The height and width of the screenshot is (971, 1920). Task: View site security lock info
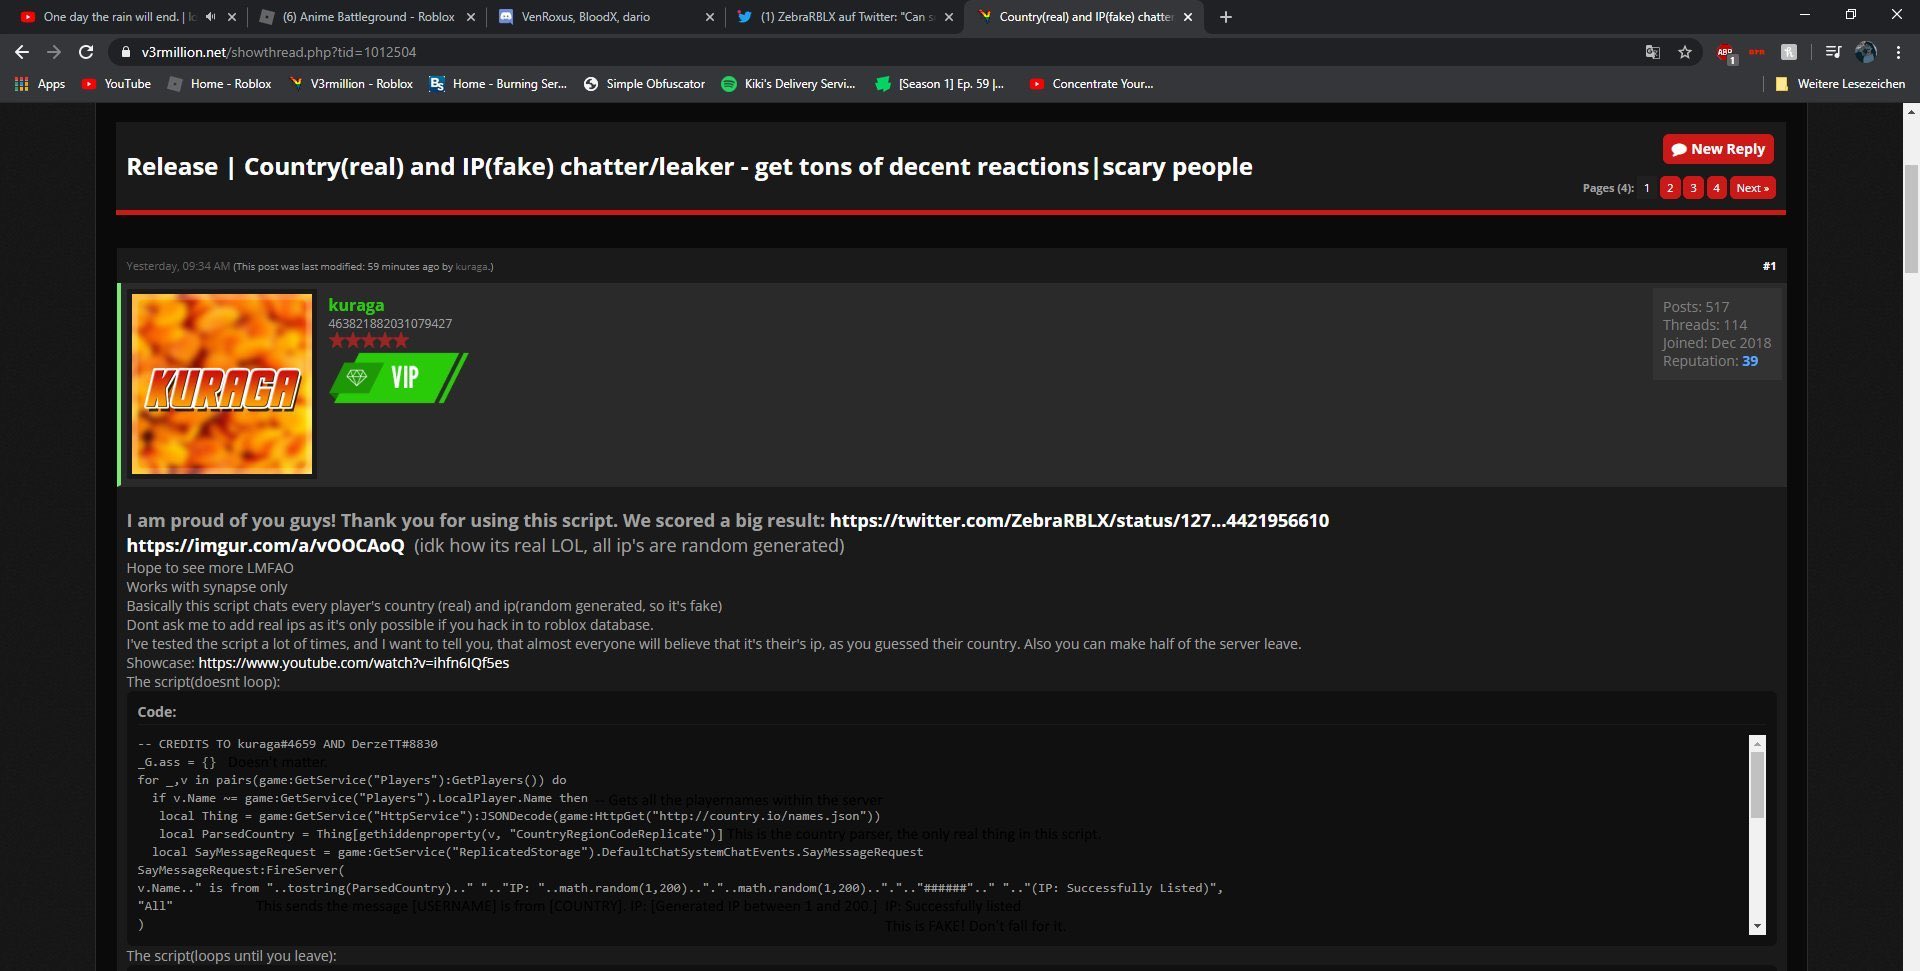pyautogui.click(x=126, y=52)
